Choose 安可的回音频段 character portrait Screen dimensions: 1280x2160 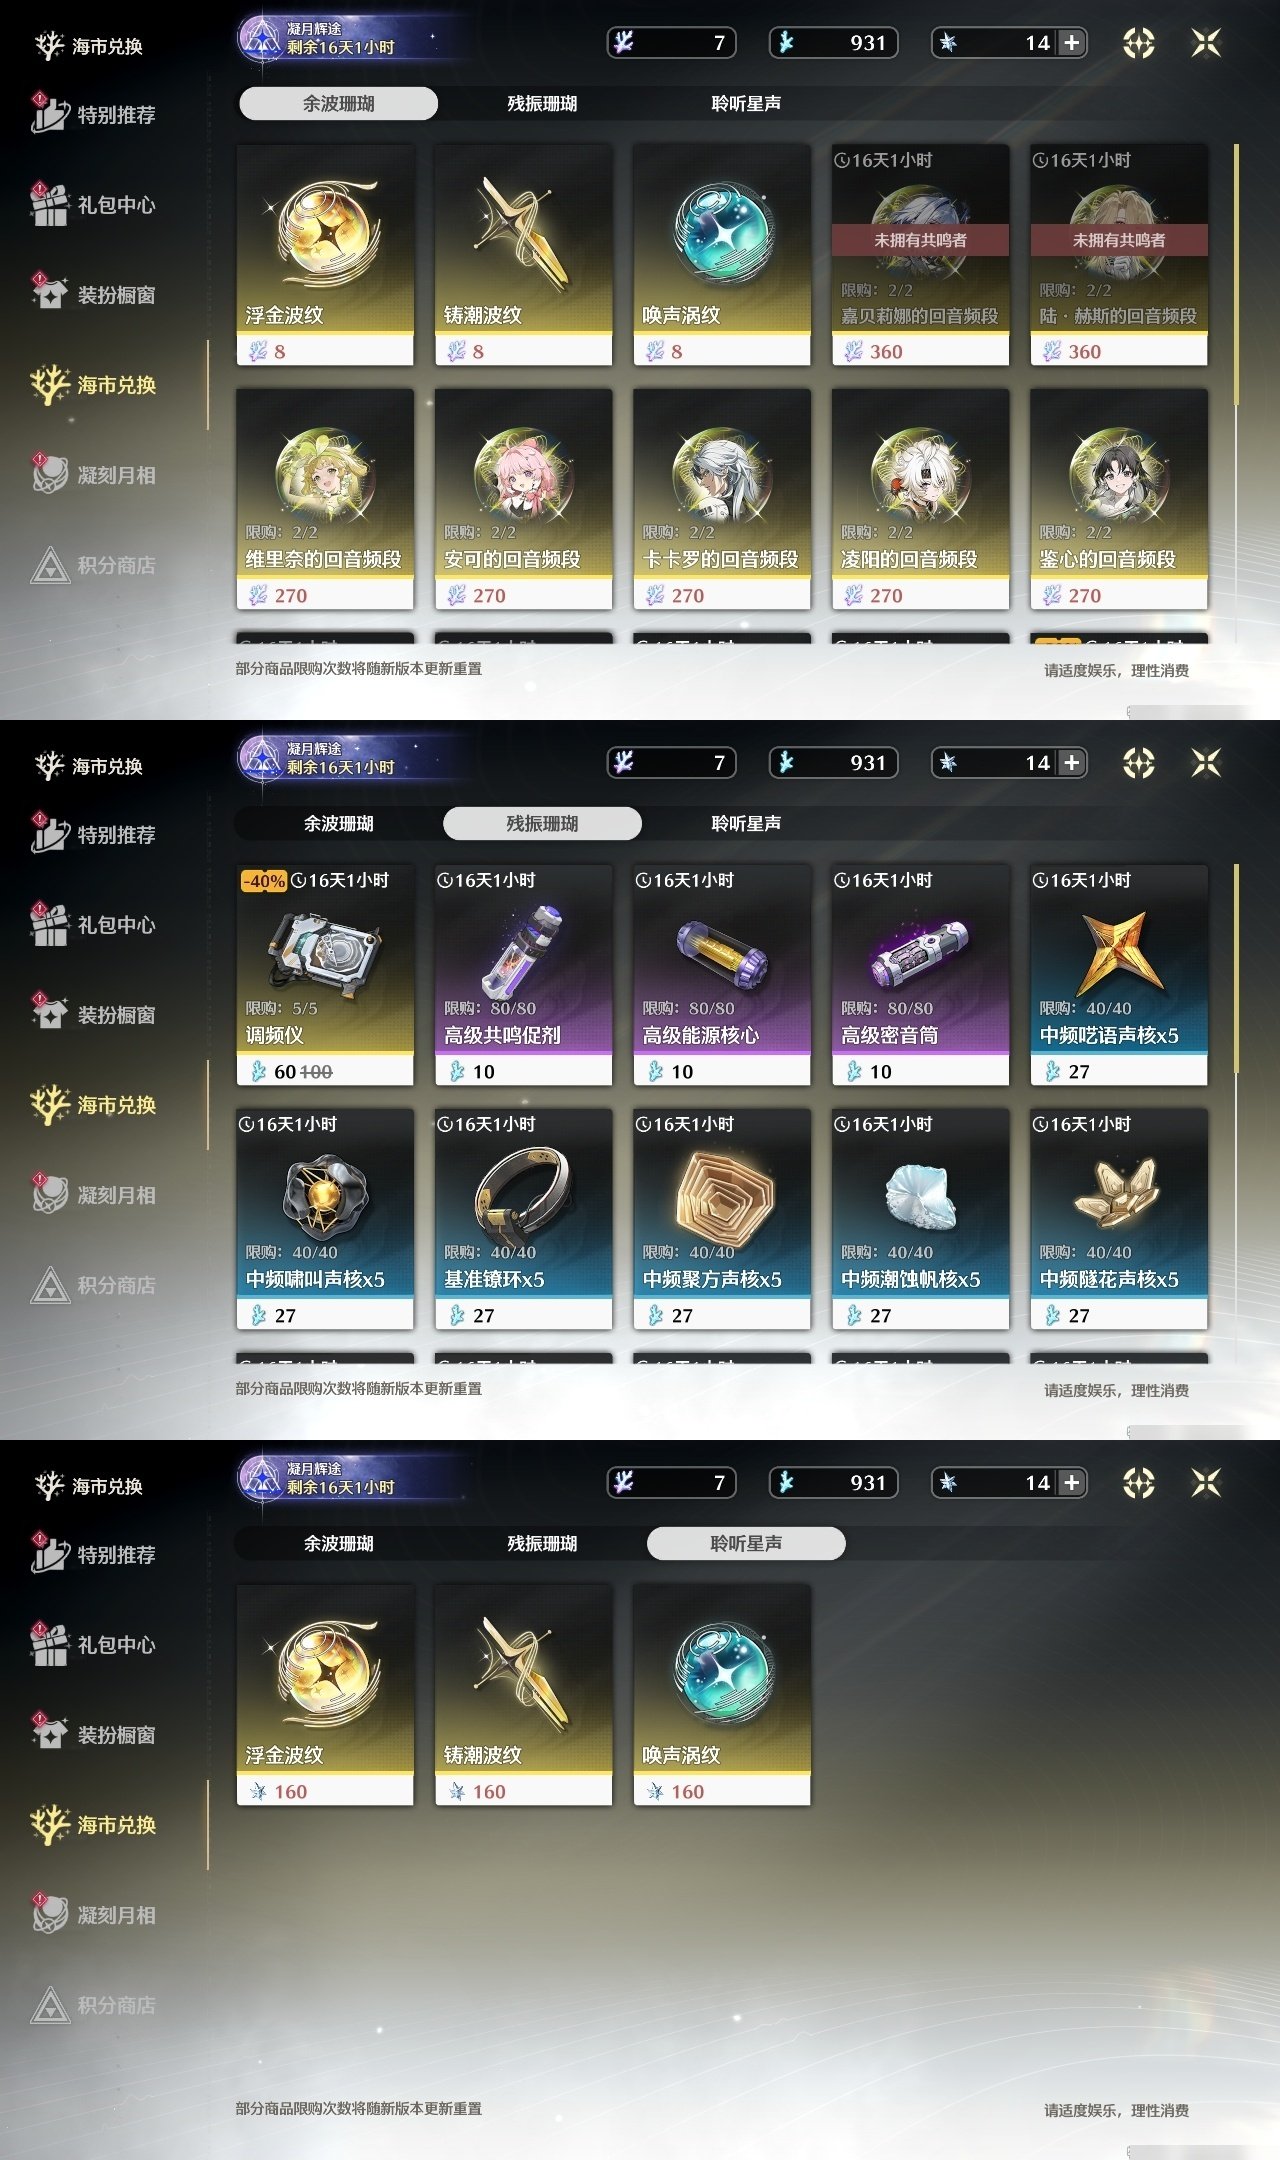(523, 499)
